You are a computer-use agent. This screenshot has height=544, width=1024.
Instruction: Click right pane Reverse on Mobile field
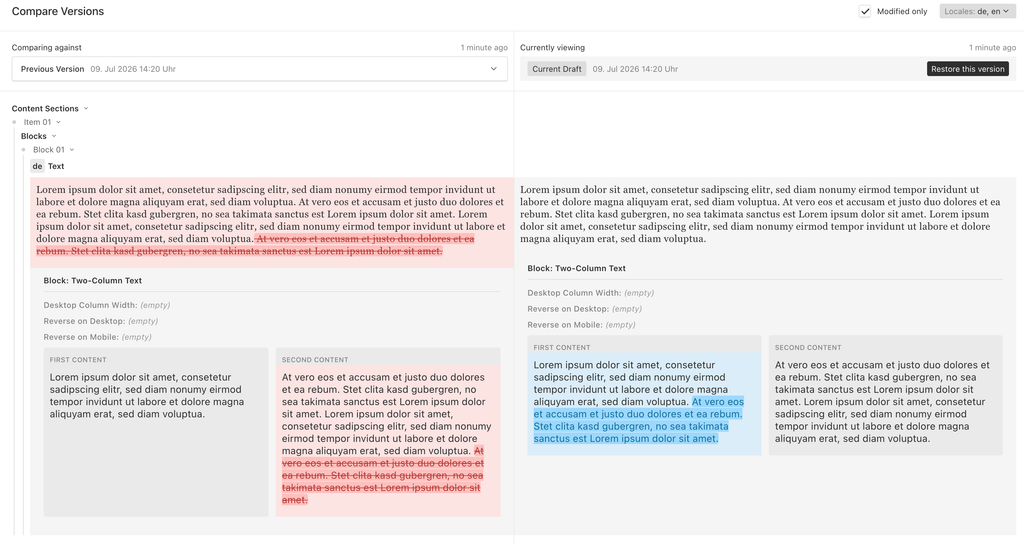click(x=581, y=325)
